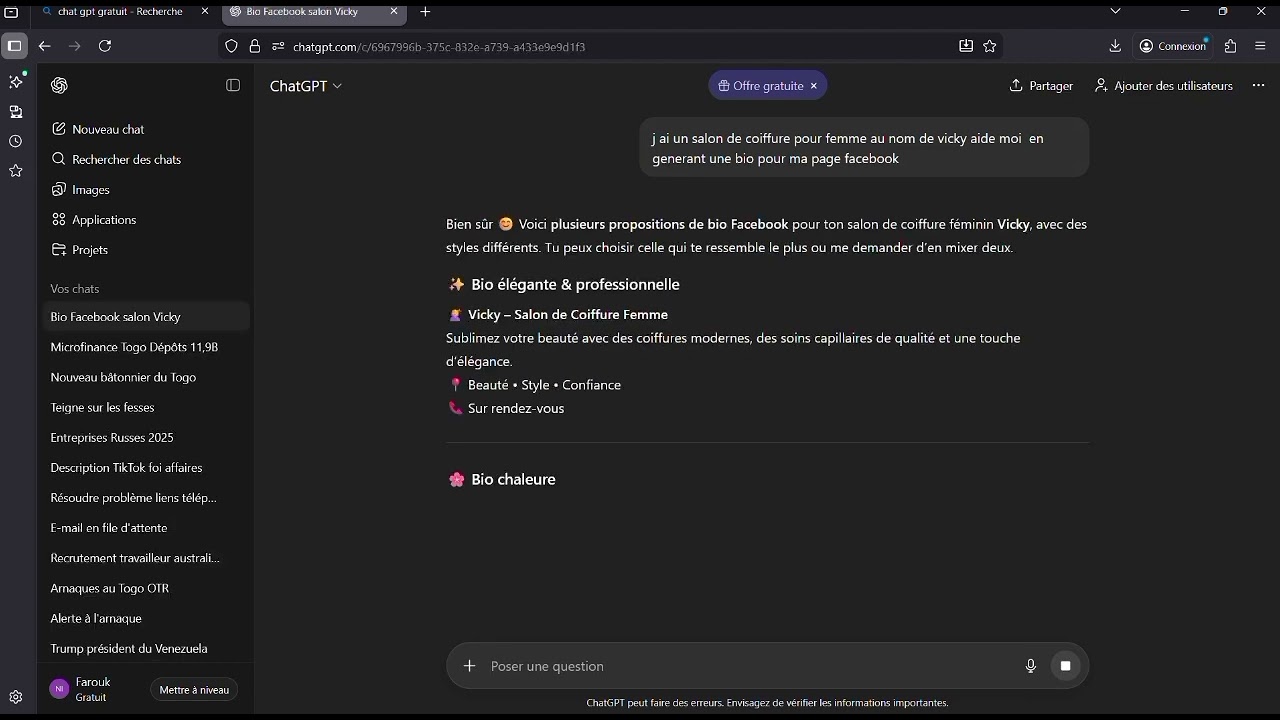Open the Applications section
Viewport: 1280px width, 720px height.
point(145,219)
